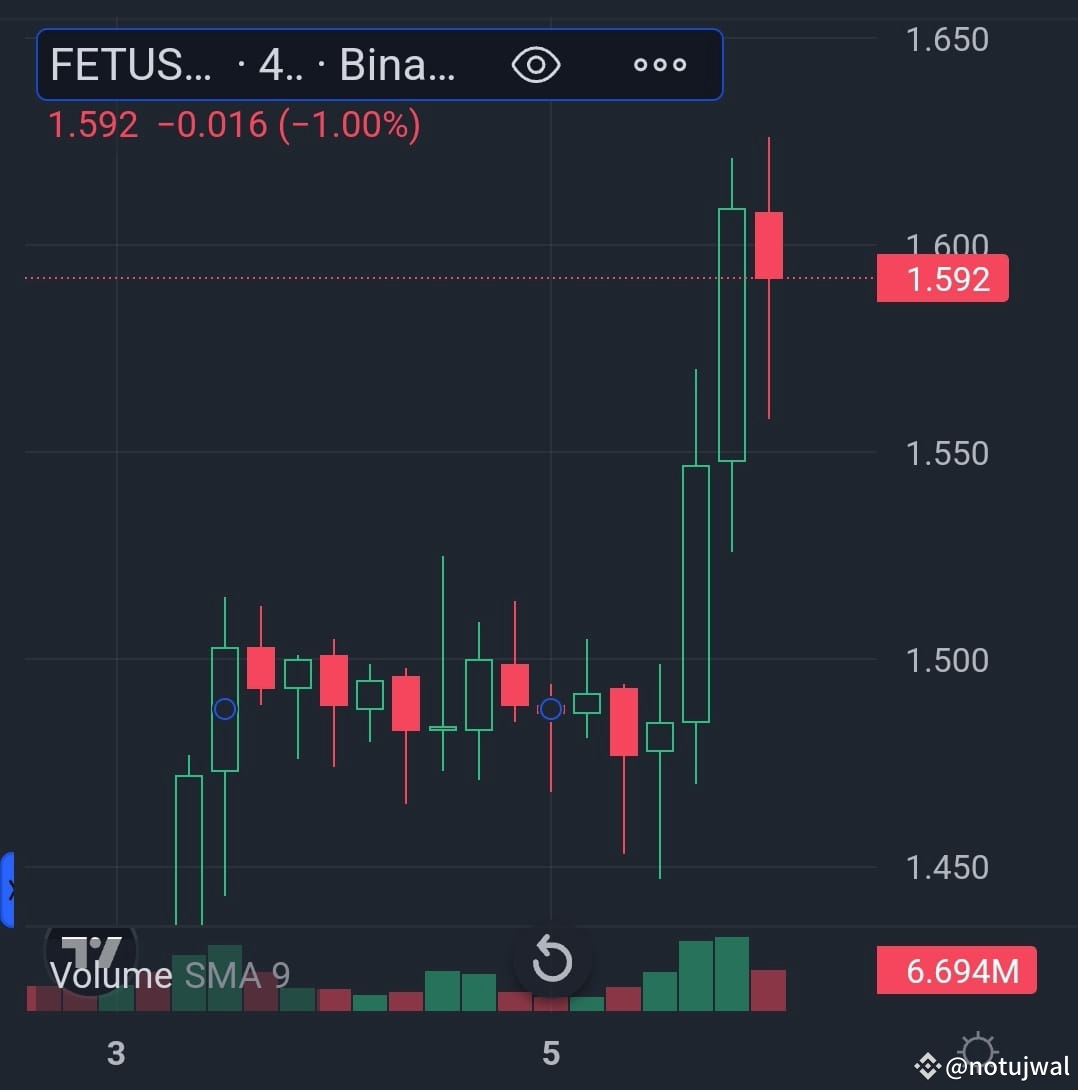Click the red current price tag 1.592

click(x=941, y=278)
